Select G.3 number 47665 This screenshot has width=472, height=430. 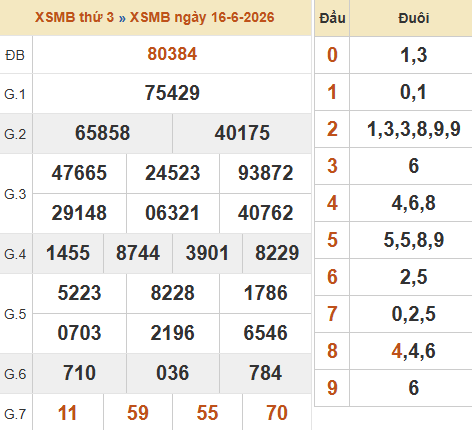[79, 173]
